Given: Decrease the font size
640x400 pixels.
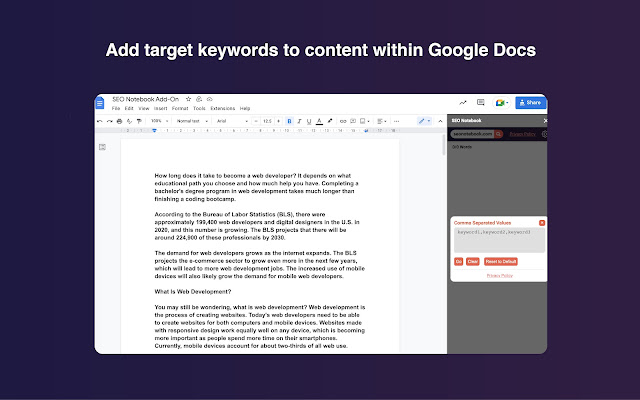Looking at the screenshot, I should pos(256,121).
